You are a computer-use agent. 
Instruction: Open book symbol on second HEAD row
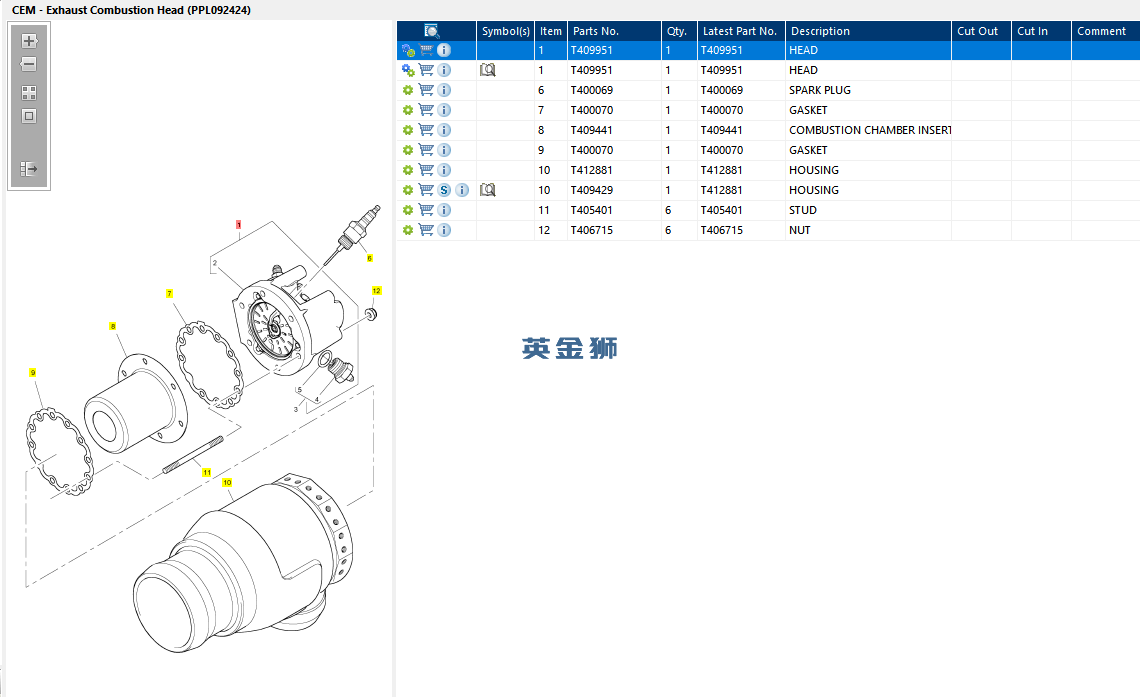pos(488,70)
